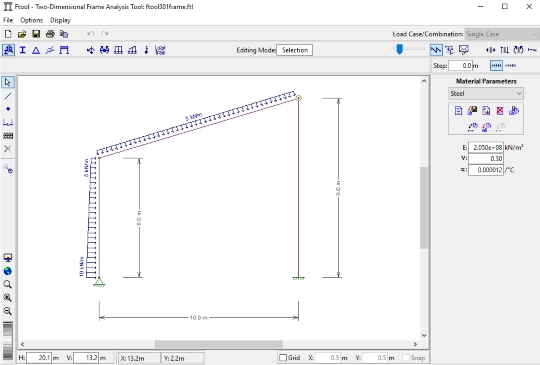The height and width of the screenshot is (365, 540).
Task: Open the Support Conditions triangle icon
Action: 36,50
